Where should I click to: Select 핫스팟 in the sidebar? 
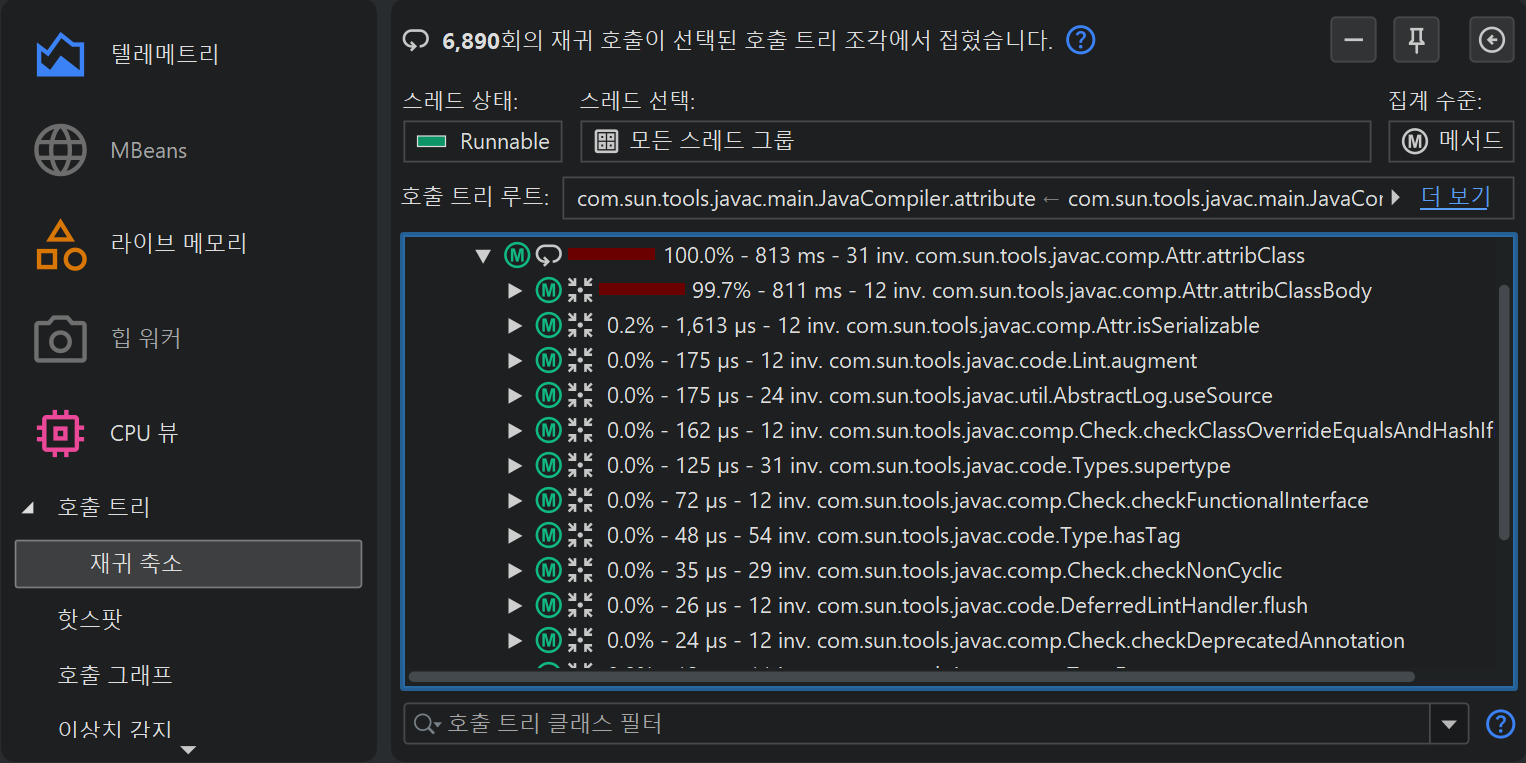pyautogui.click(x=90, y=619)
